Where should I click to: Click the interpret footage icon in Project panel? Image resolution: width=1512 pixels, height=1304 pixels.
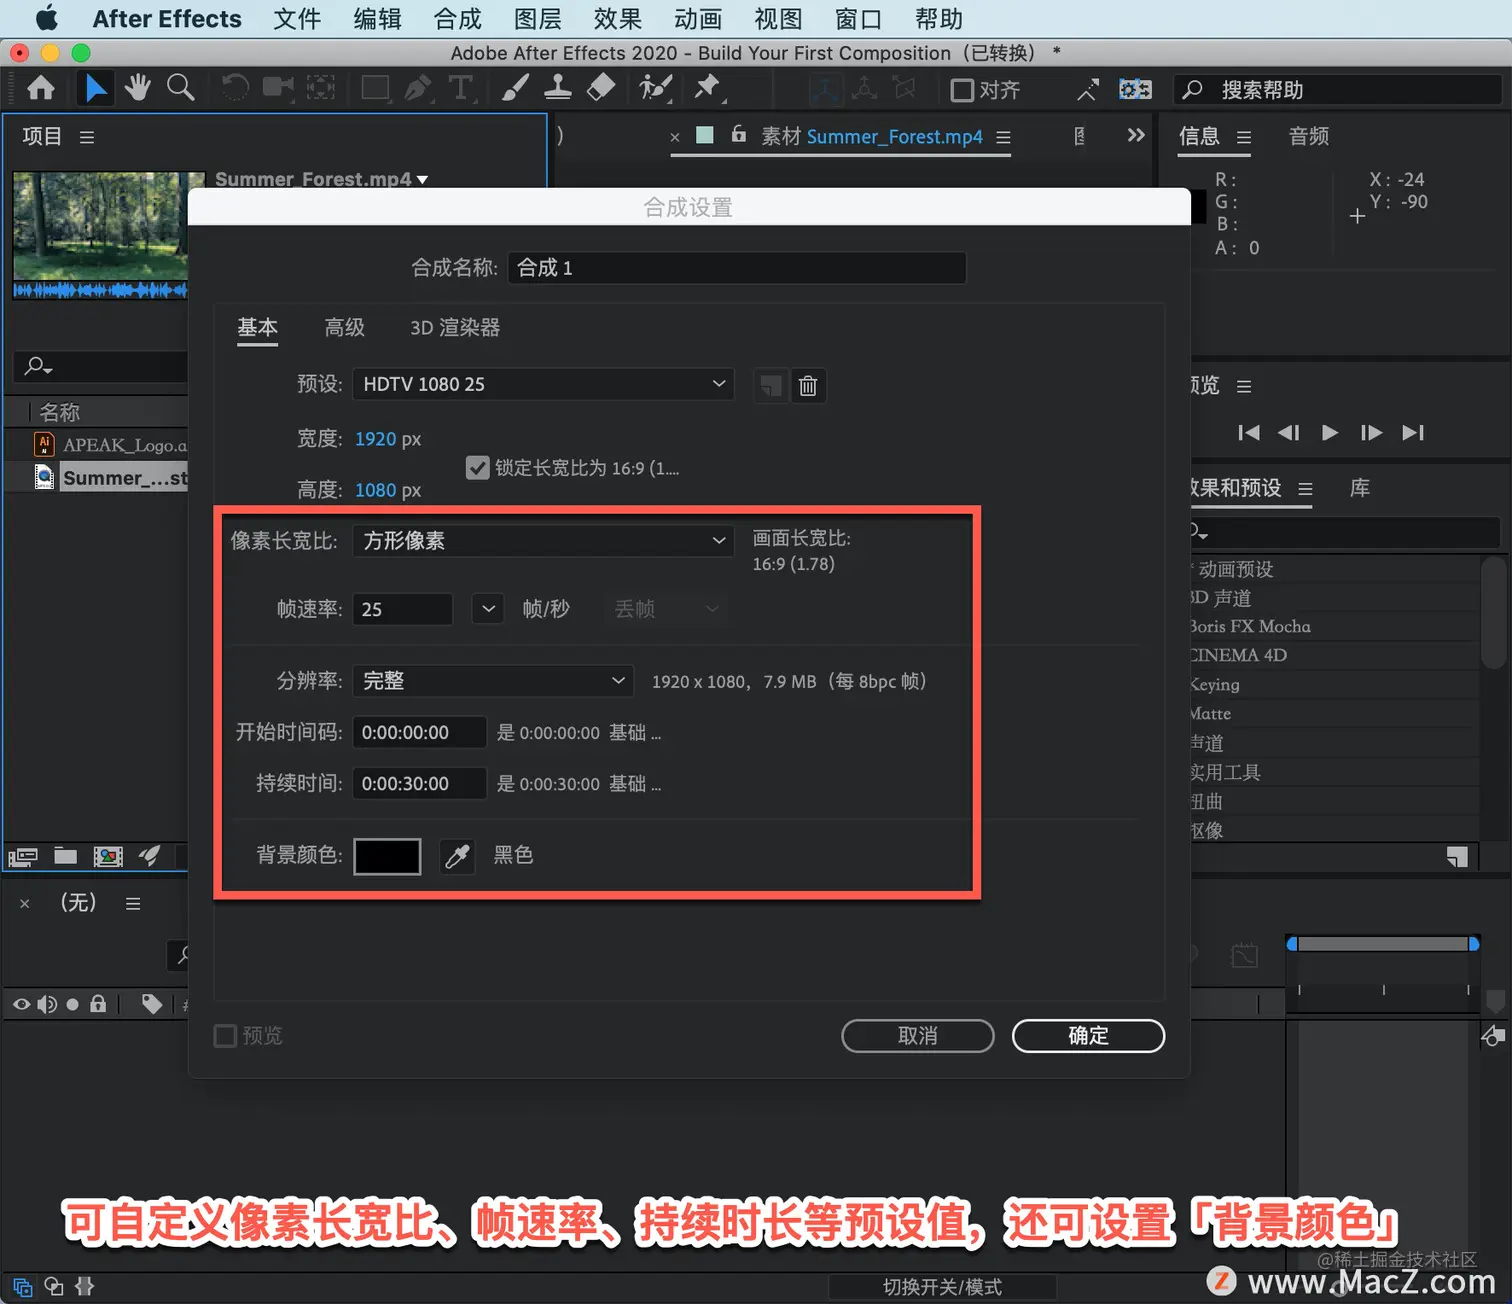(x=23, y=856)
